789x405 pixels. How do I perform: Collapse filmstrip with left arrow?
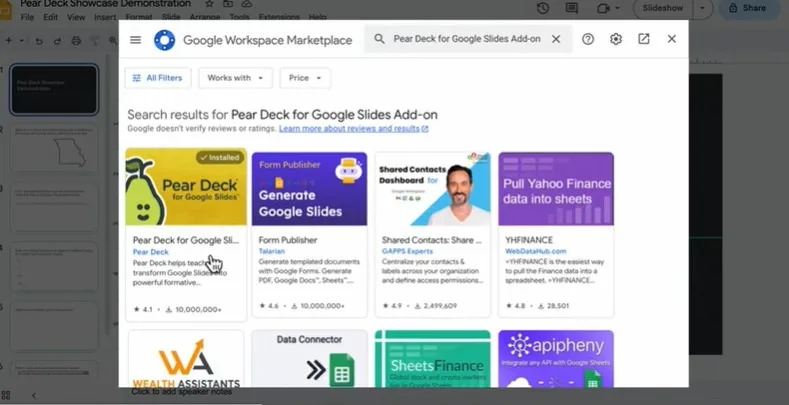[x=34, y=395]
